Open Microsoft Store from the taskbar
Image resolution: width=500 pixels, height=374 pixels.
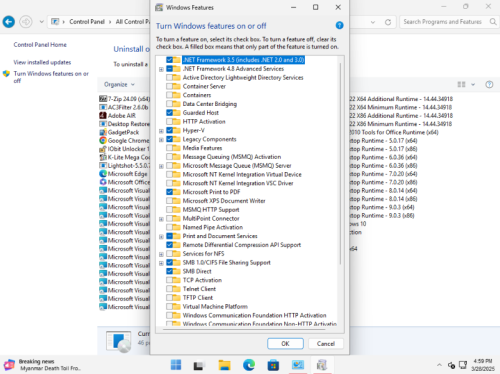pyautogui.click(x=273, y=365)
